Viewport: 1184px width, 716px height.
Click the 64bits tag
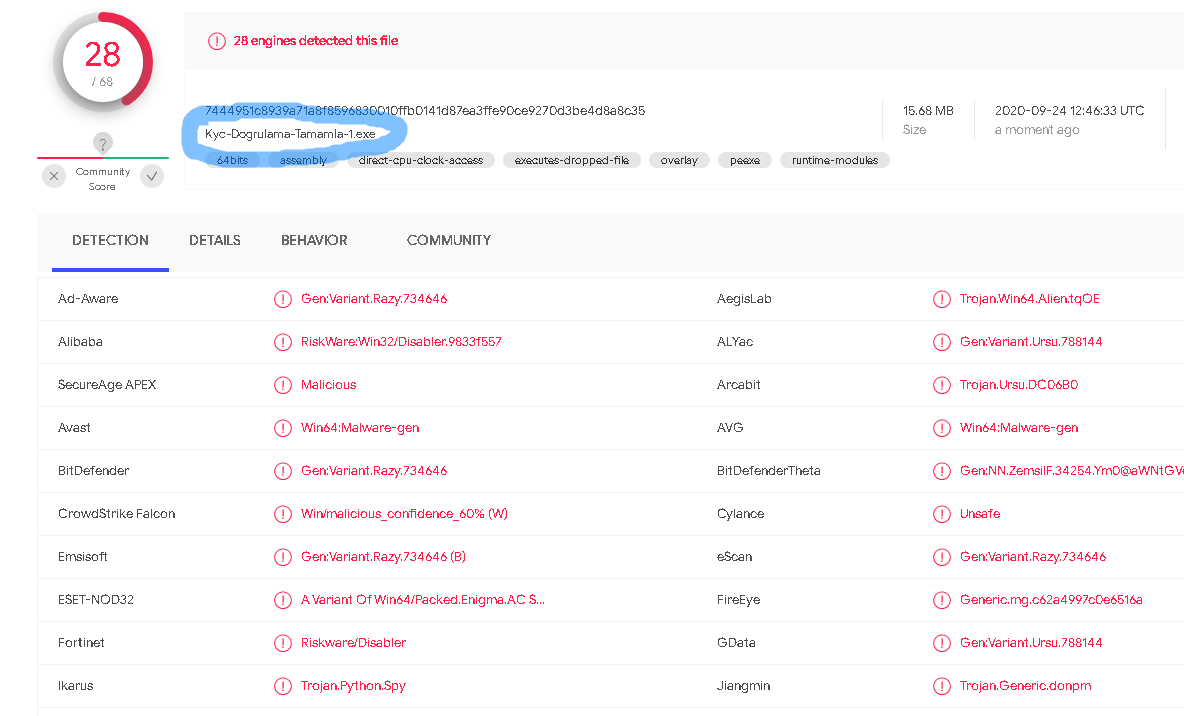(233, 160)
